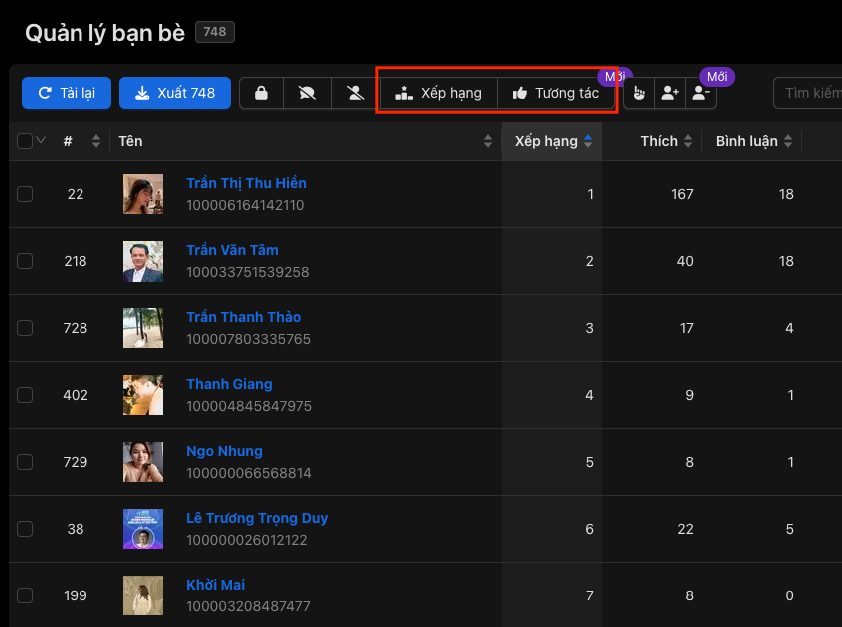Open the selection dropdown arrow beside header checkbox
The height and width of the screenshot is (627, 842).
click(41, 141)
